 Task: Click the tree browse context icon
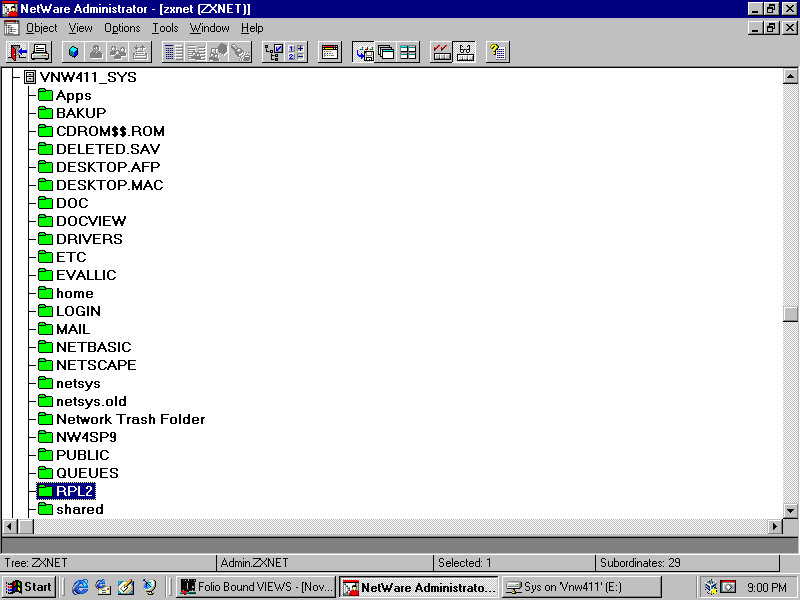[273, 52]
